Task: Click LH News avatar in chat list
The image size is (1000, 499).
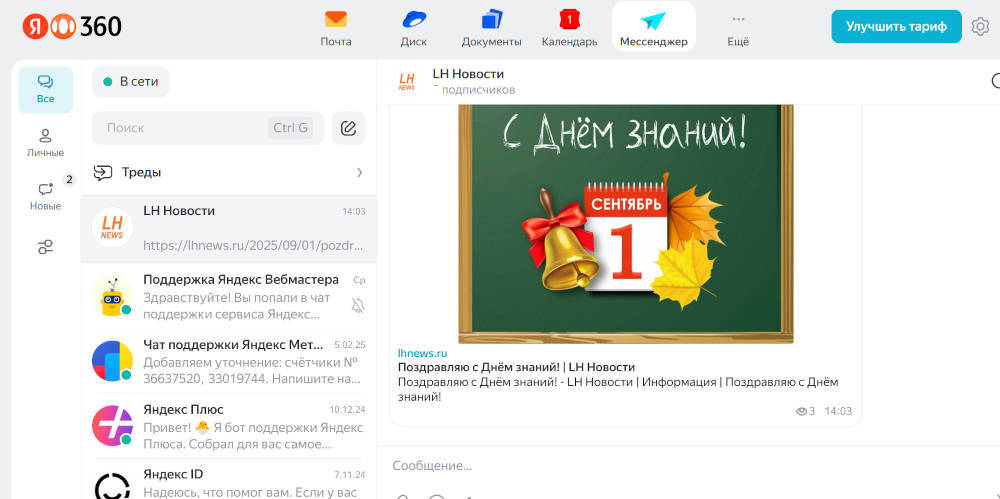Action: click(112, 227)
